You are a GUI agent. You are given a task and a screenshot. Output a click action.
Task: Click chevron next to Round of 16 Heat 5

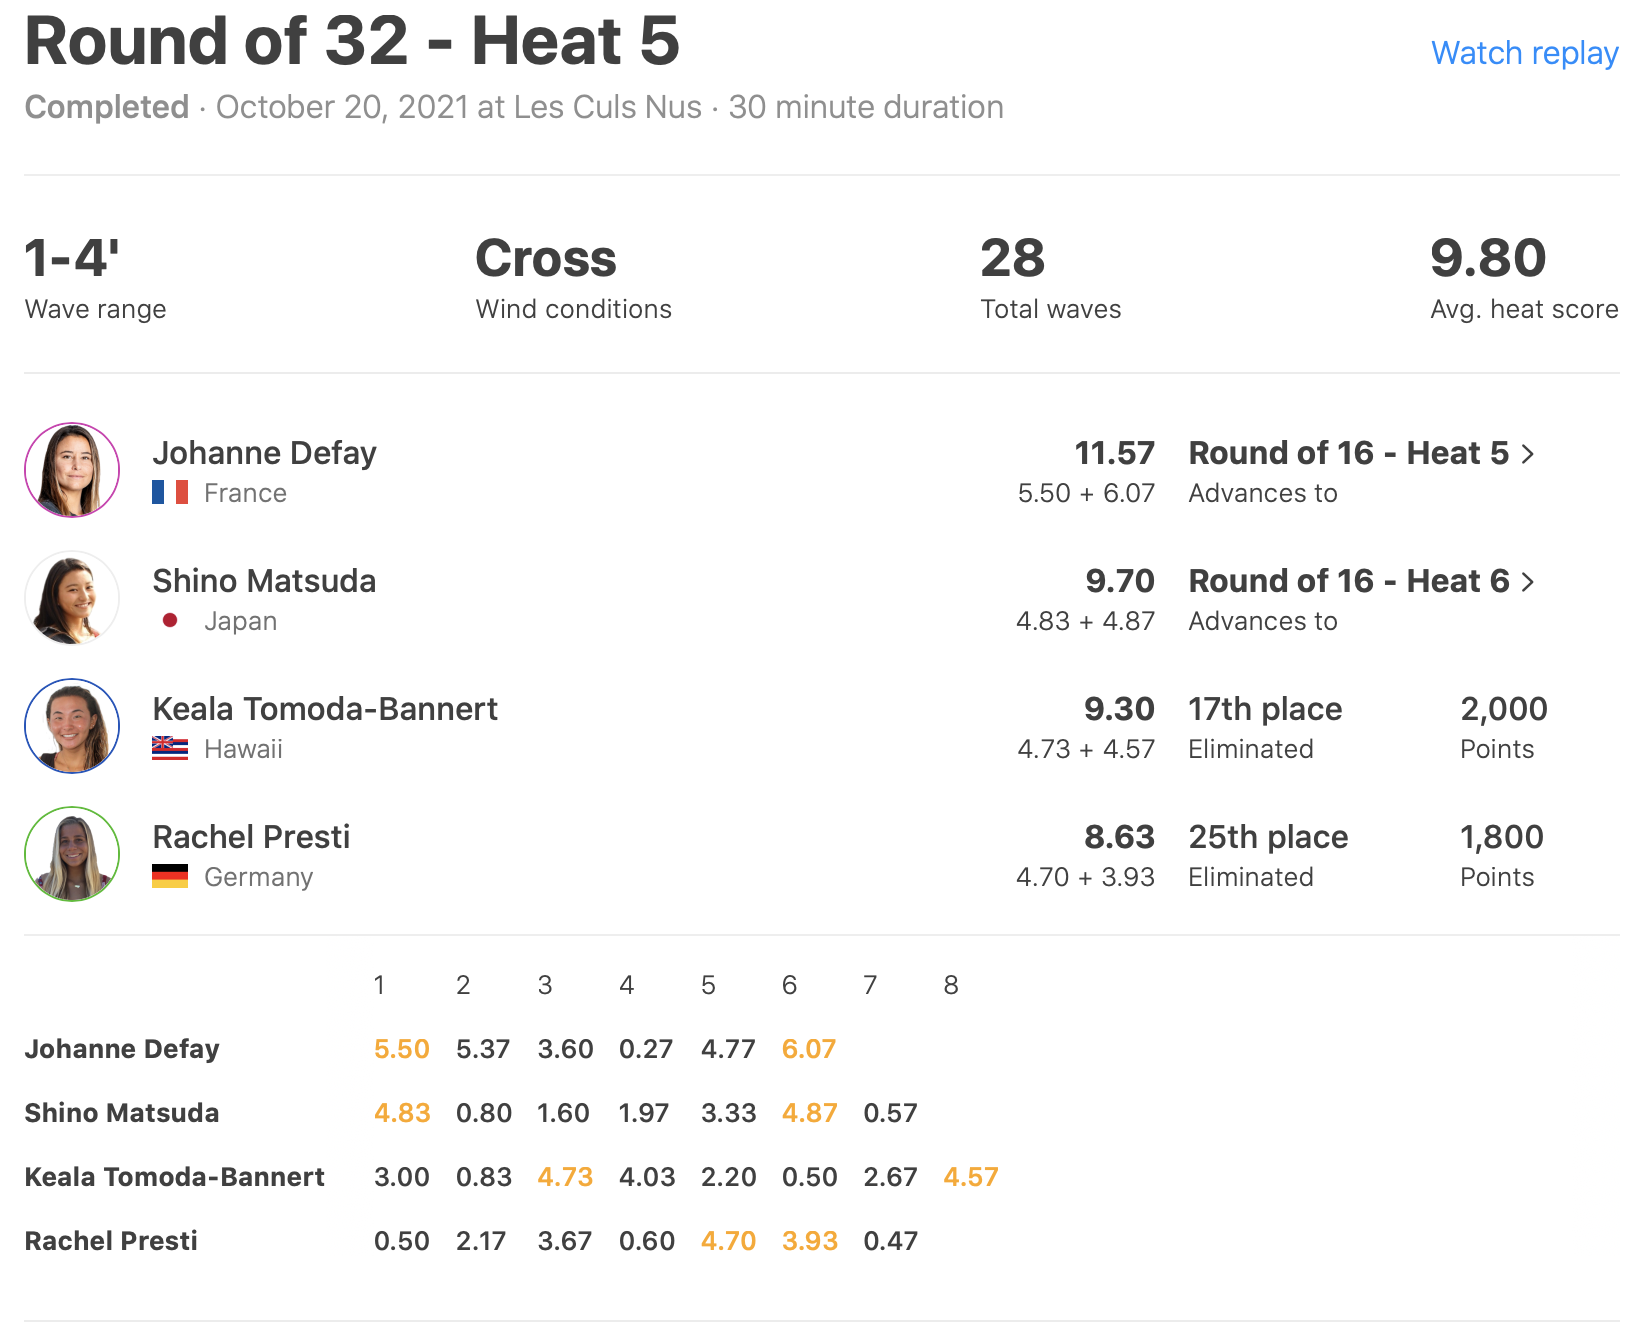[1528, 454]
